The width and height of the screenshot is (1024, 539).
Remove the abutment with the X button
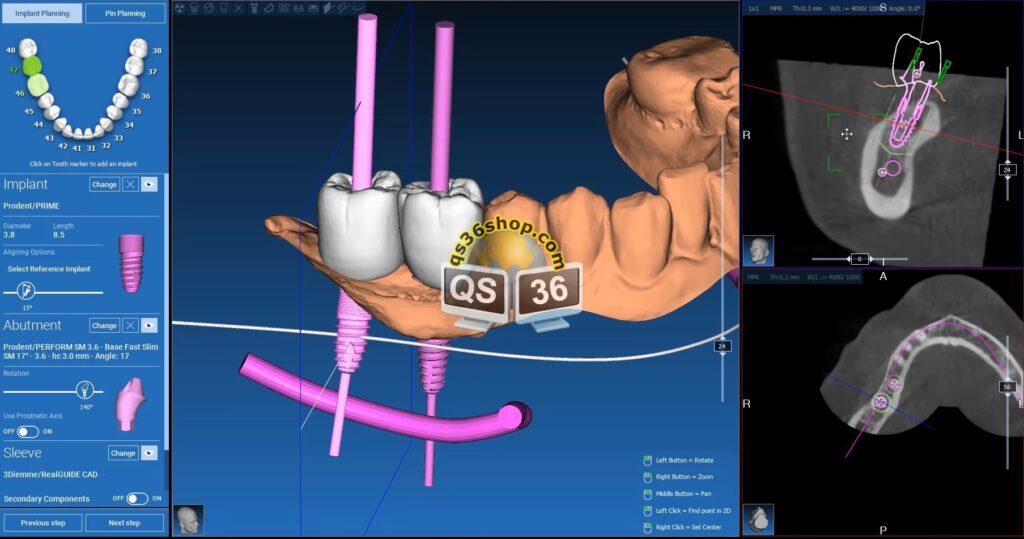pos(129,325)
